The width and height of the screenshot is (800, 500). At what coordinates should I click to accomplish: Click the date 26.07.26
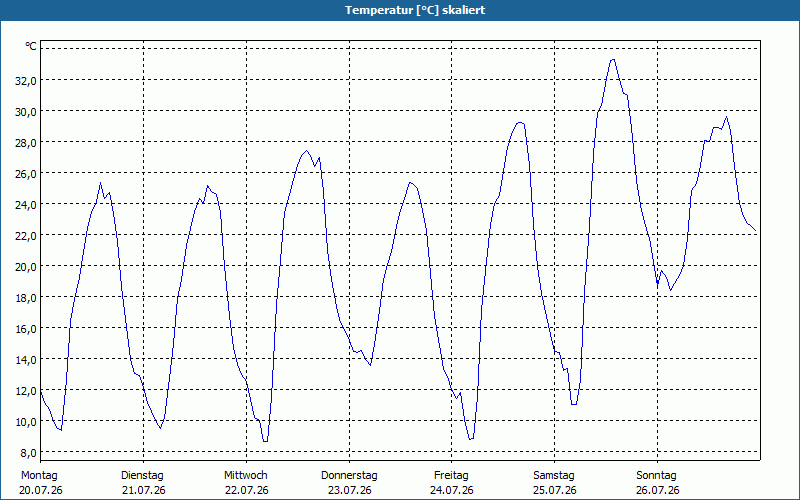click(658, 491)
